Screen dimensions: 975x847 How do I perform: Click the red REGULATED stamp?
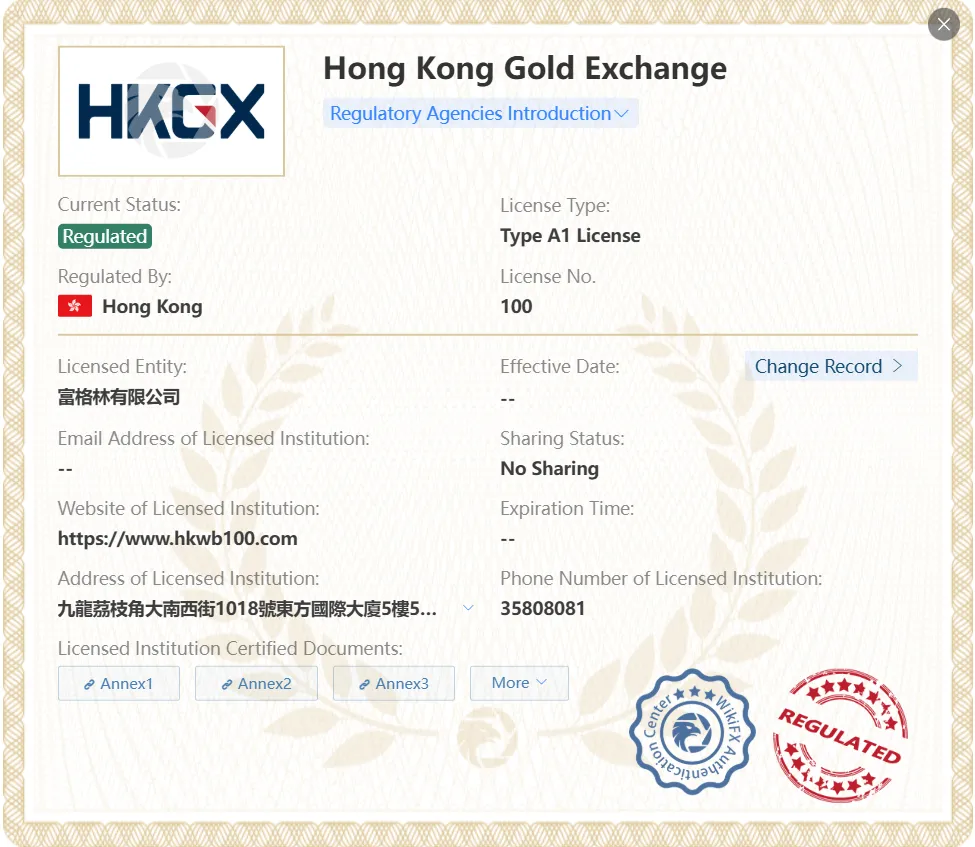point(841,734)
